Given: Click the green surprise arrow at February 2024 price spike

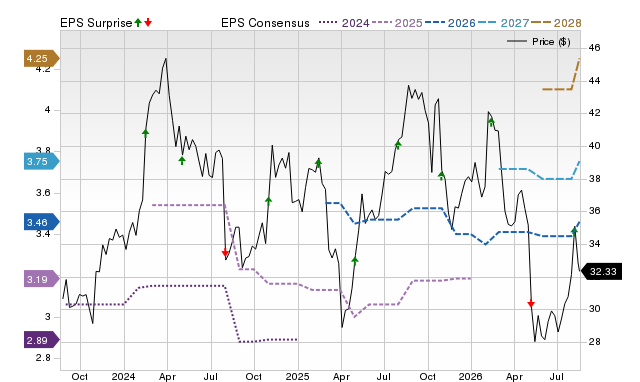Looking at the screenshot, I should tap(145, 133).
